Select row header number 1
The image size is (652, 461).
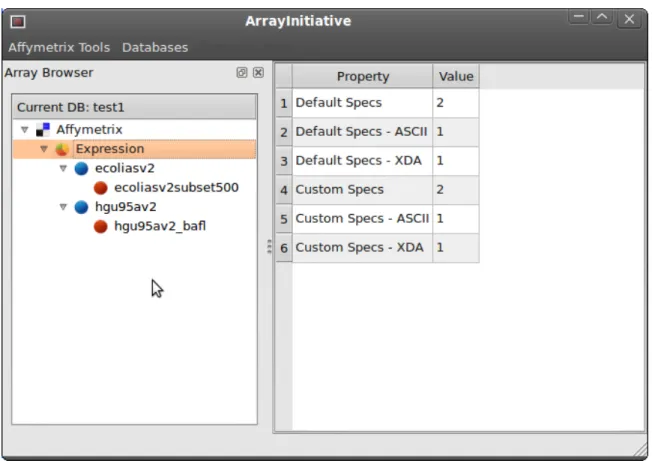pyautogui.click(x=284, y=103)
